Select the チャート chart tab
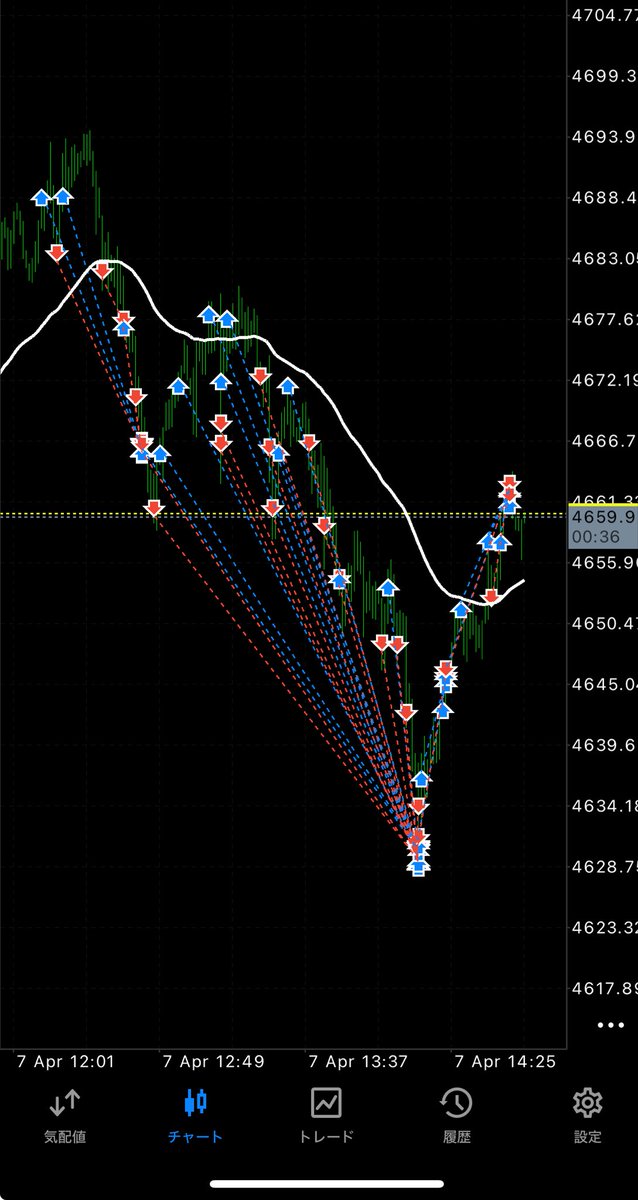 coord(196,1116)
